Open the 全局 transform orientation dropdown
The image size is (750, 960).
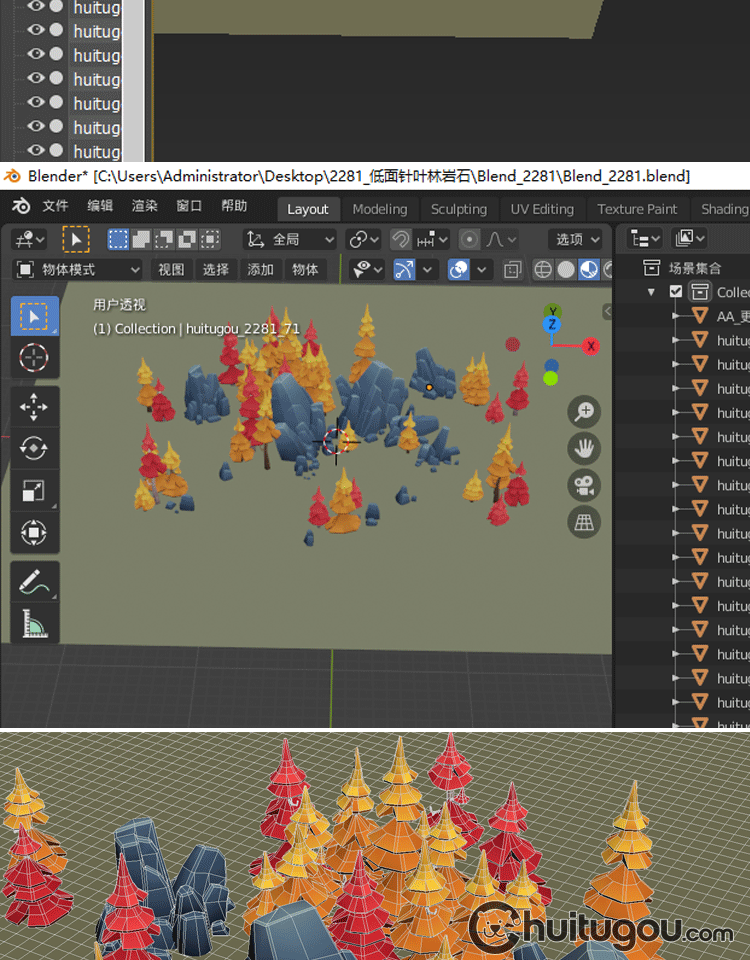(290, 239)
